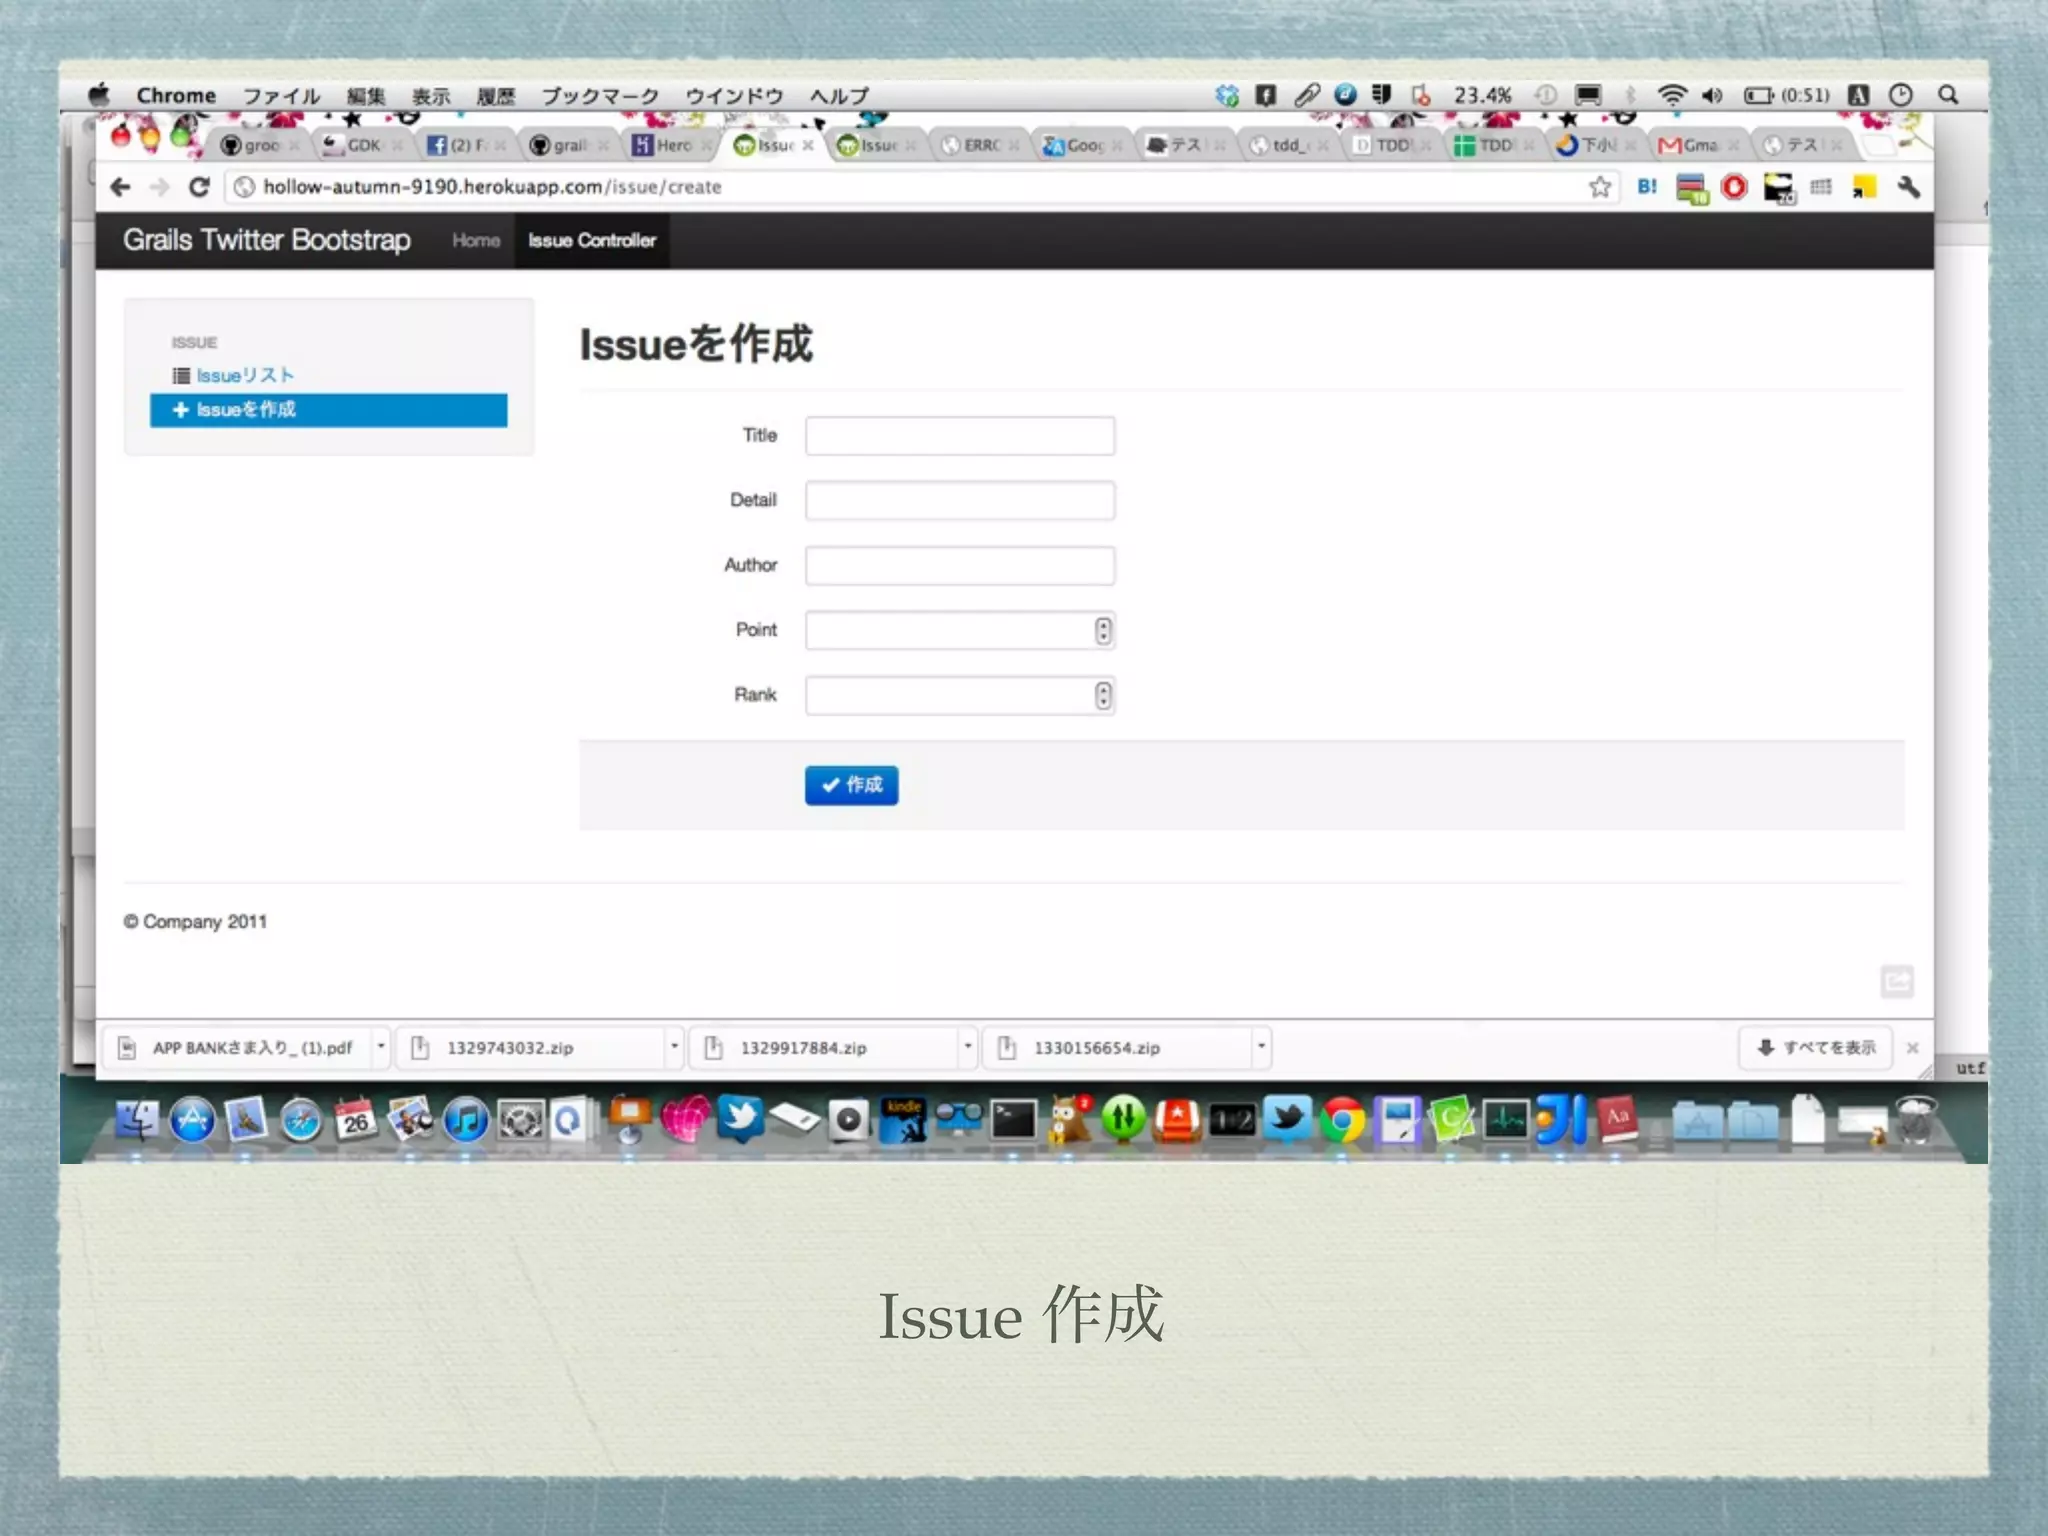Open iTunes from the dock
Viewport: 2048px width, 1536px height.
coord(465,1120)
